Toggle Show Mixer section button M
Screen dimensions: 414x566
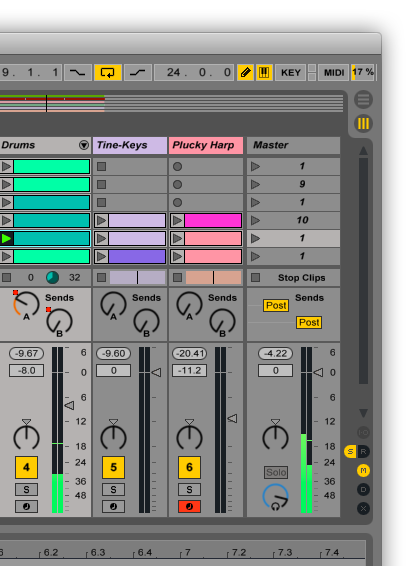coord(363,470)
